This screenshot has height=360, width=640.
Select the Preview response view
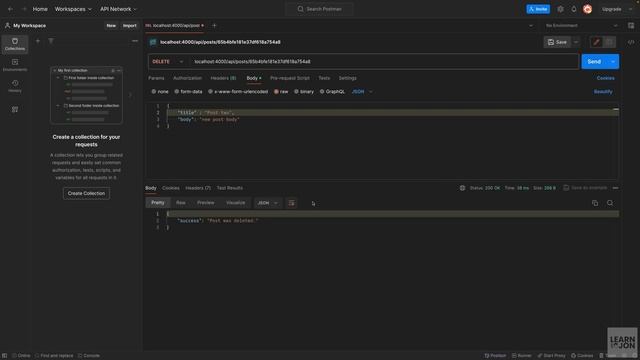click(x=205, y=203)
